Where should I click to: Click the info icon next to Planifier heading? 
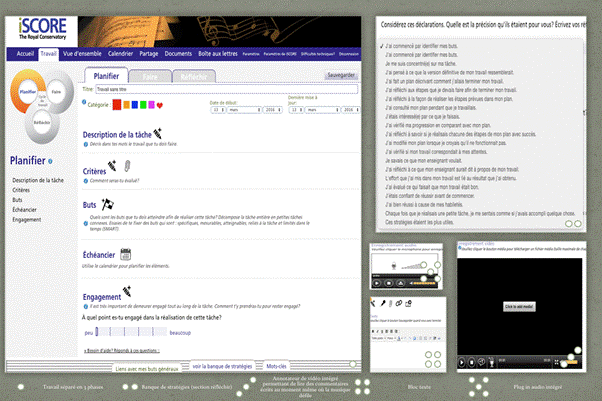pyautogui.click(x=50, y=161)
